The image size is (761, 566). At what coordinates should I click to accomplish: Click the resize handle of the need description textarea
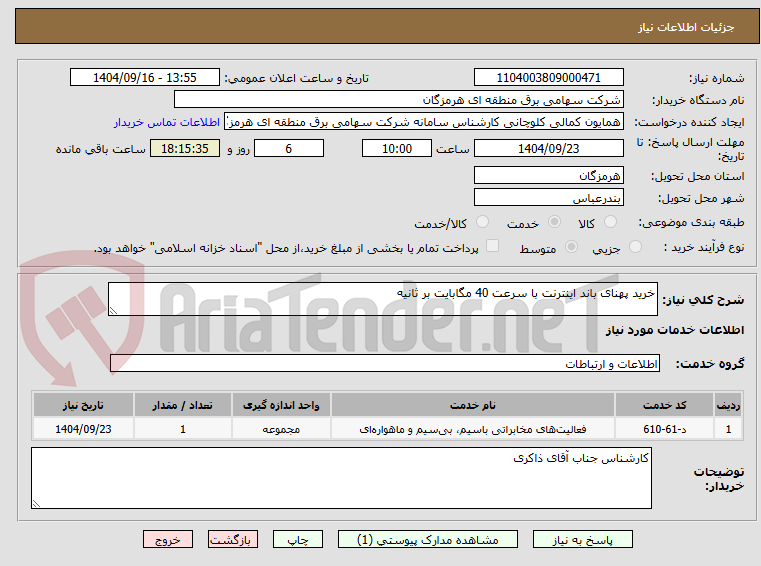[x=113, y=311]
